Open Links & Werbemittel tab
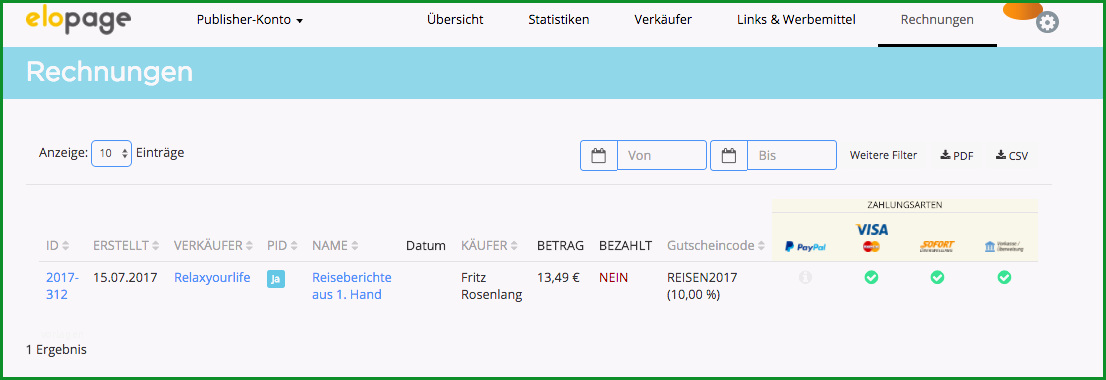This screenshot has height=380, width=1106. [x=796, y=20]
